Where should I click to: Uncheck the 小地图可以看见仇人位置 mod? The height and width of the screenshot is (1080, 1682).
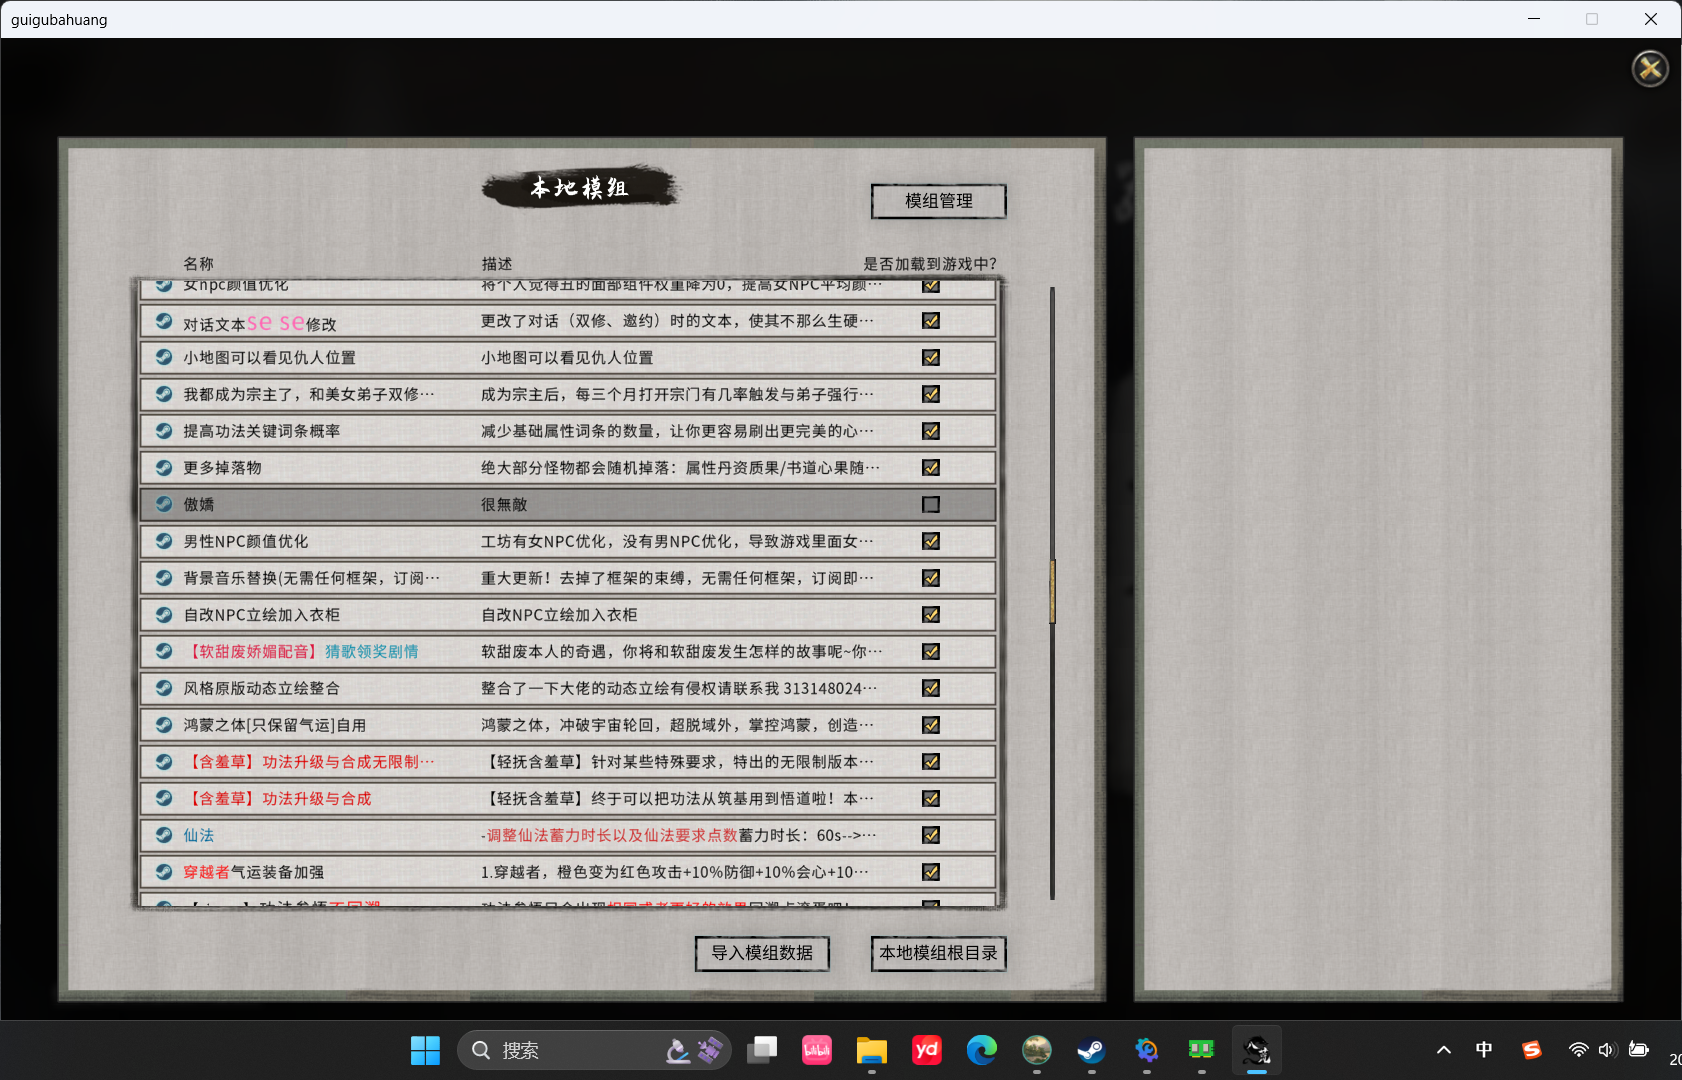[931, 358]
